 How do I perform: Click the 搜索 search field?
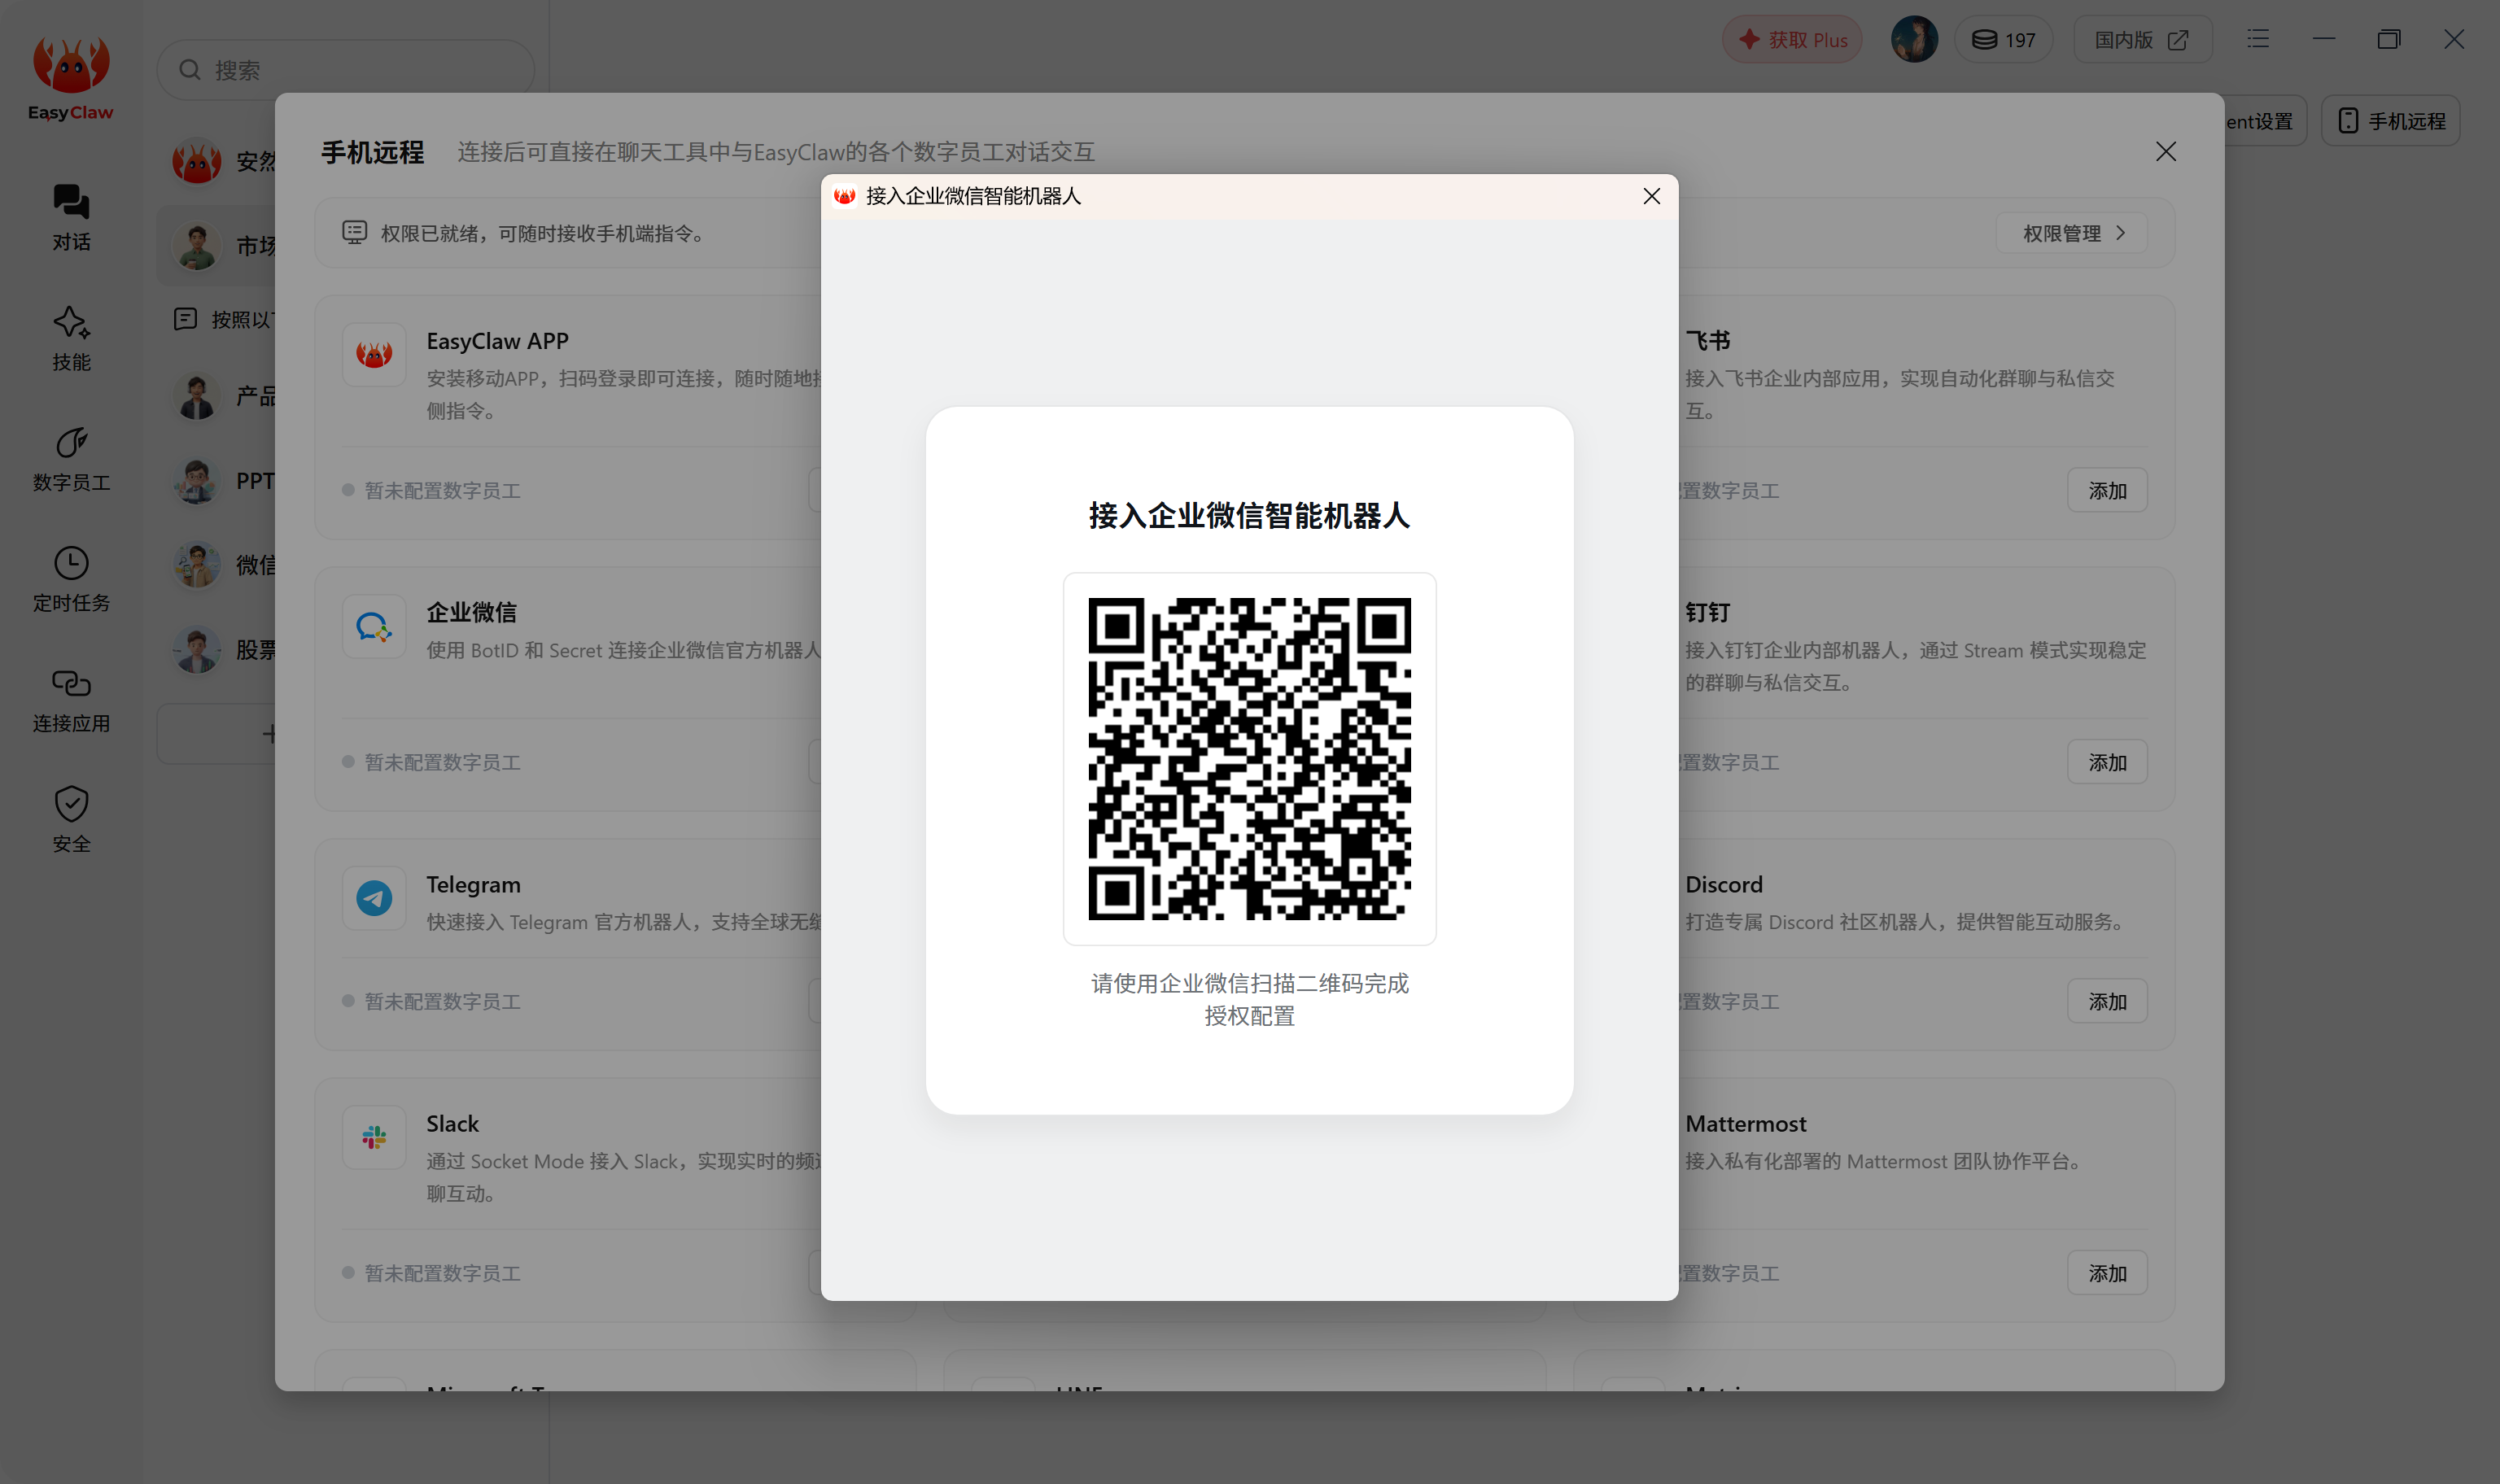[345, 70]
